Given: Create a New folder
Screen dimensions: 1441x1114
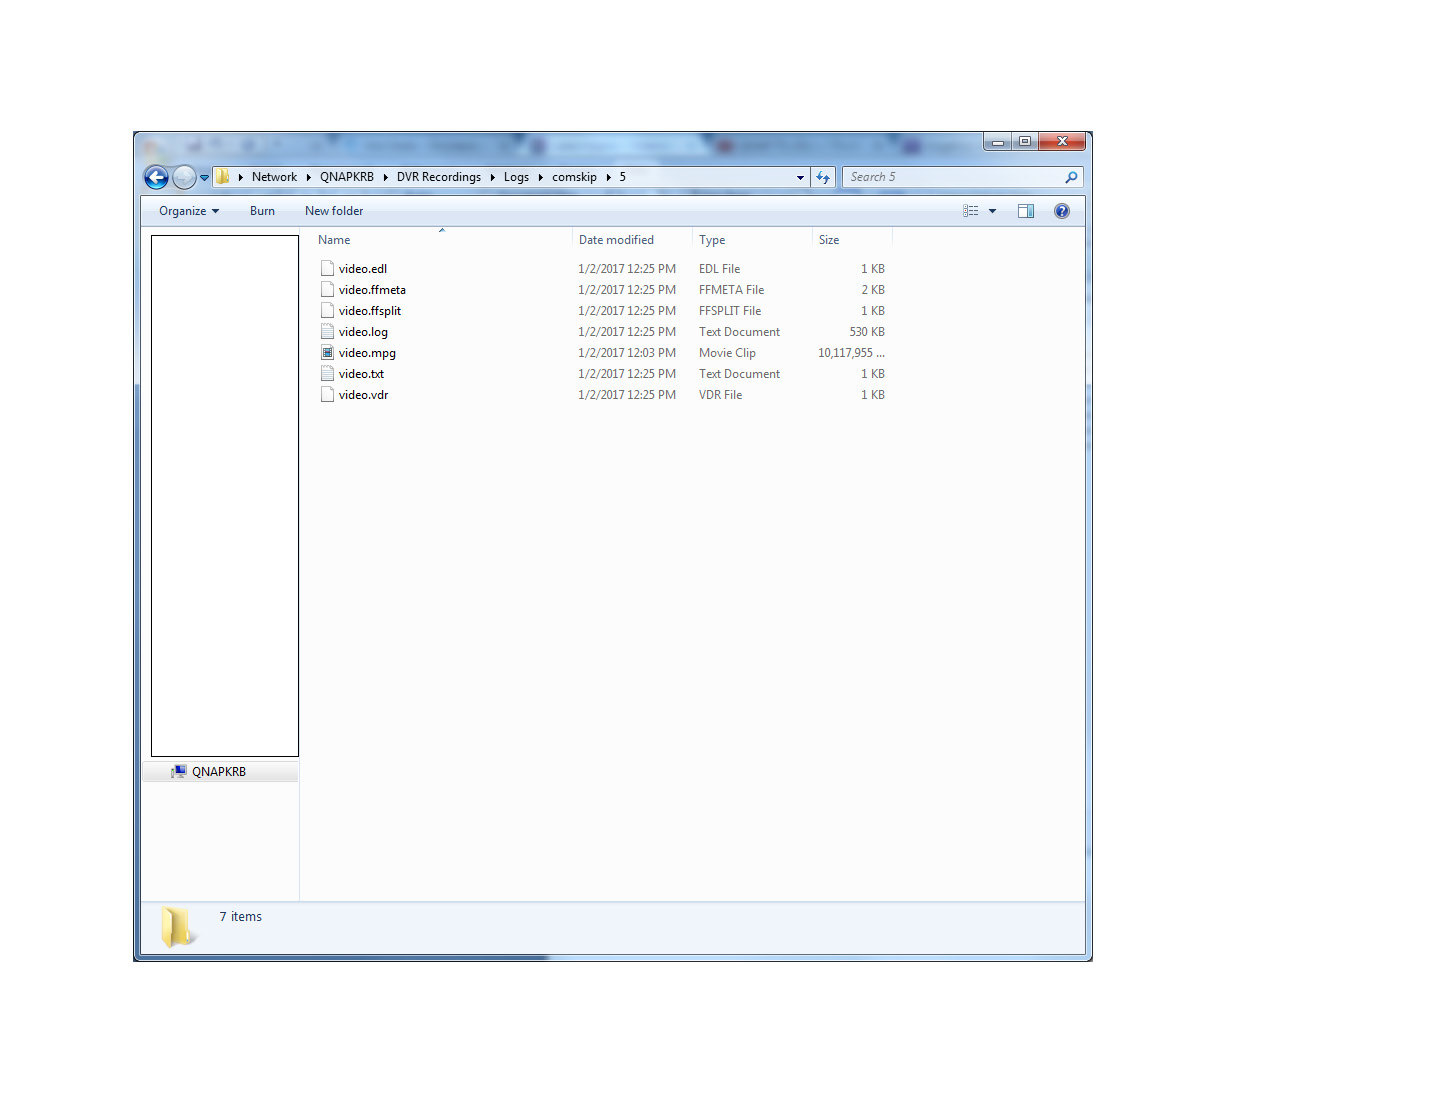Looking at the screenshot, I should click(334, 211).
